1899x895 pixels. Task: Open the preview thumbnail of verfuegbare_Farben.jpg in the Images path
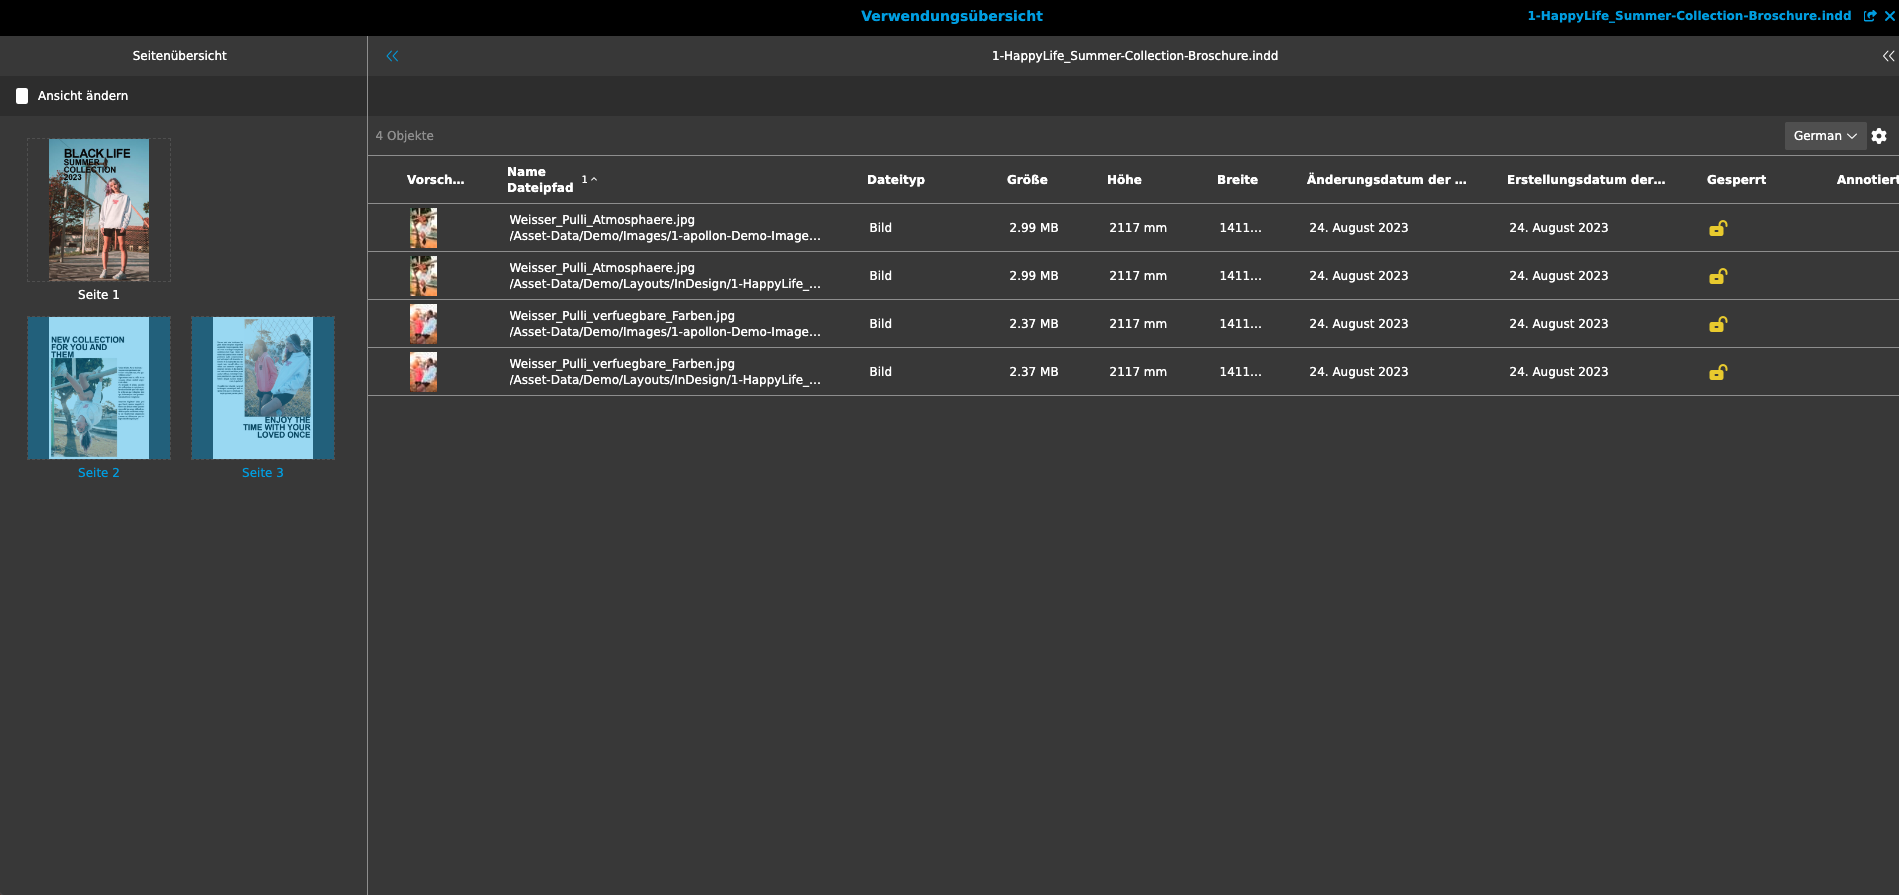point(423,324)
